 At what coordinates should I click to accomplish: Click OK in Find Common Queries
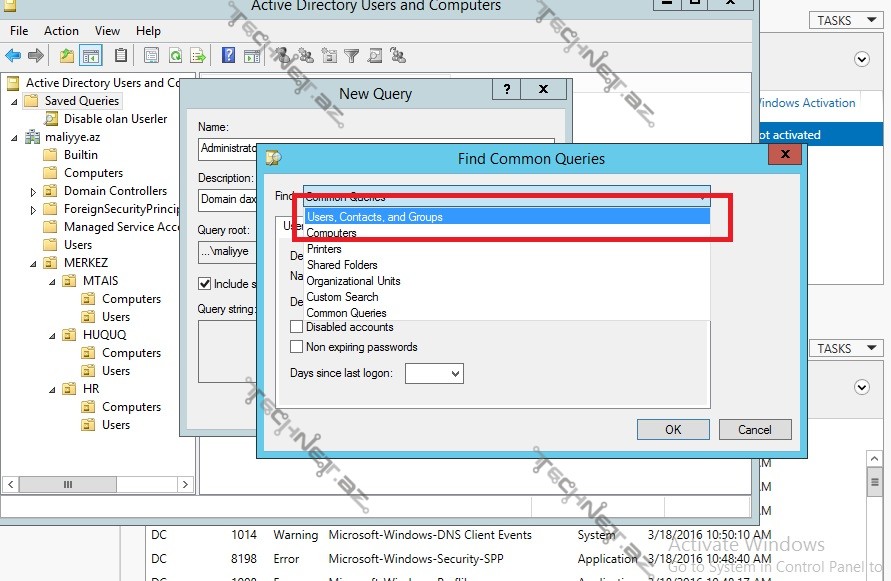(x=673, y=429)
